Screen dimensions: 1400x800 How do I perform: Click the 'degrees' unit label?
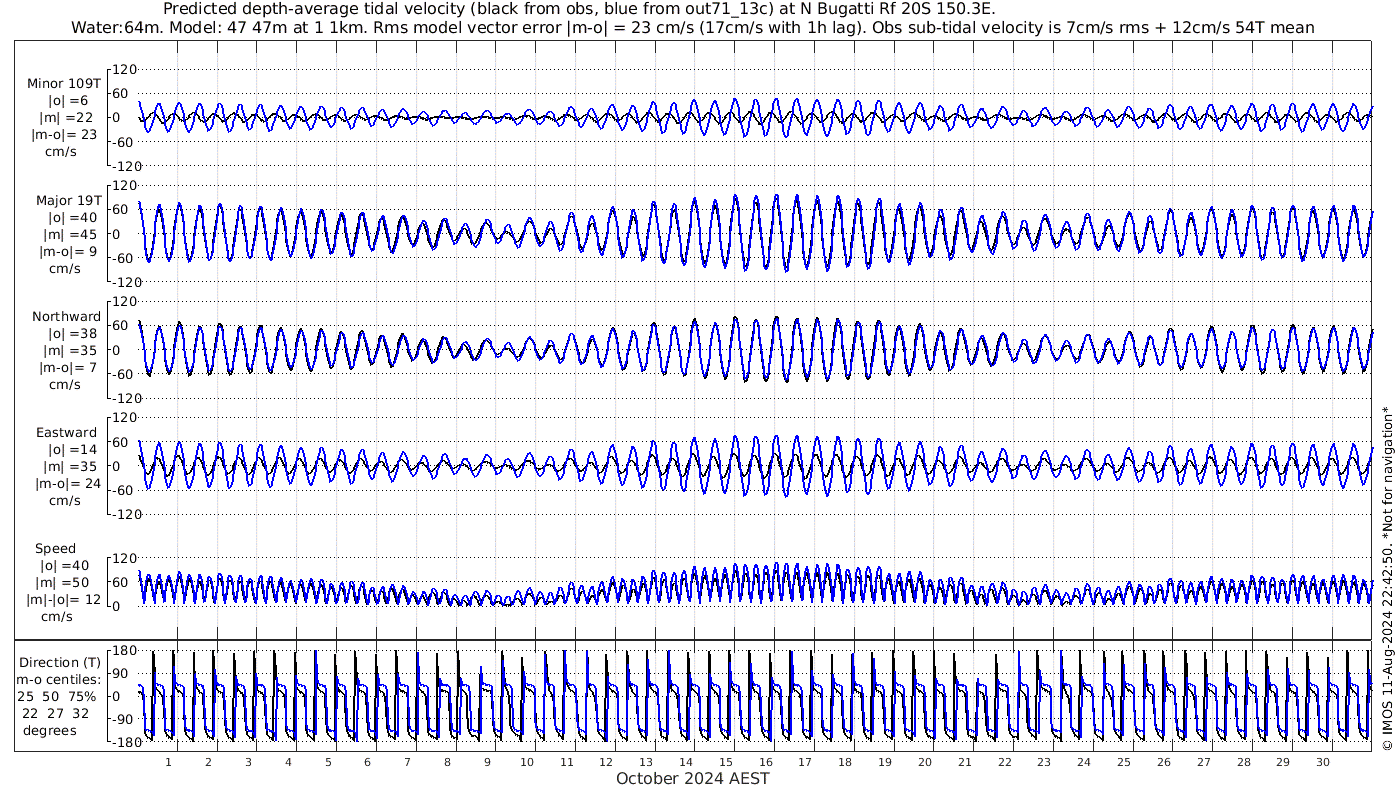point(49,731)
